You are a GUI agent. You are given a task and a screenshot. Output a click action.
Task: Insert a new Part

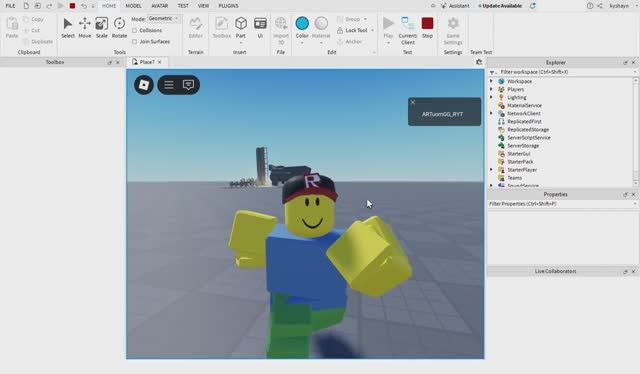(241, 24)
